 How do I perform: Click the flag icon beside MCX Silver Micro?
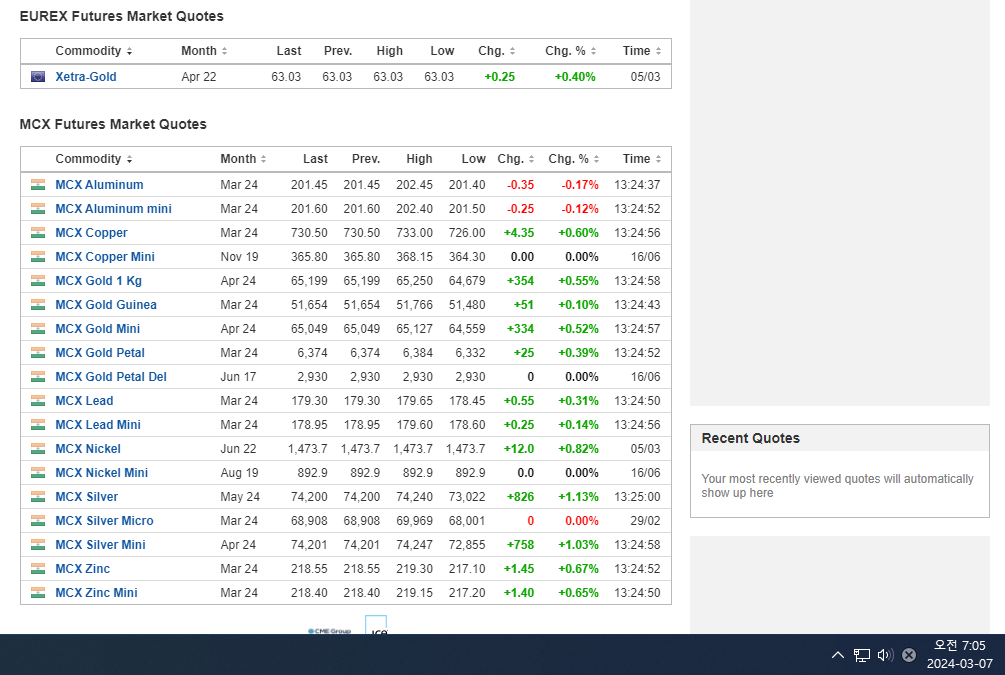[38, 521]
